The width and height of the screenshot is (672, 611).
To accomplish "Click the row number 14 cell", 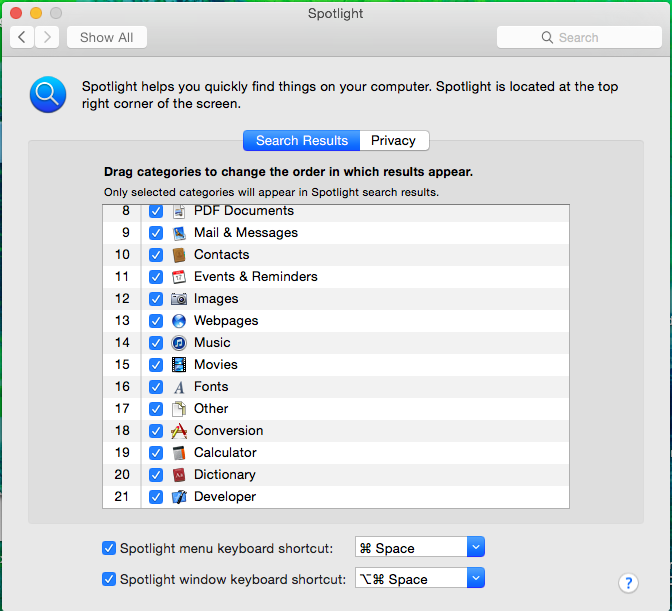I will tap(122, 343).
